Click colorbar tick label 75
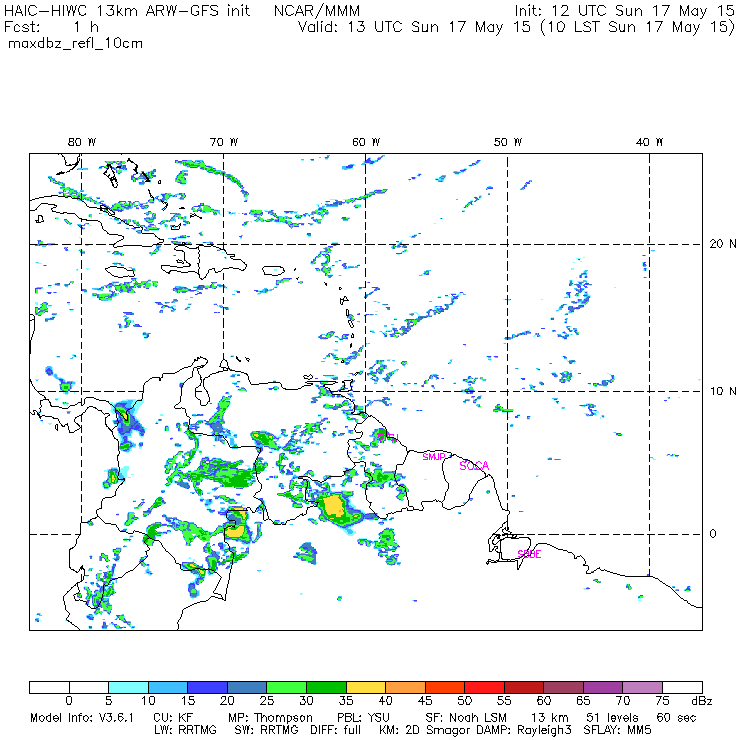Image resolution: width=740 pixels, height=740 pixels. coord(662,701)
